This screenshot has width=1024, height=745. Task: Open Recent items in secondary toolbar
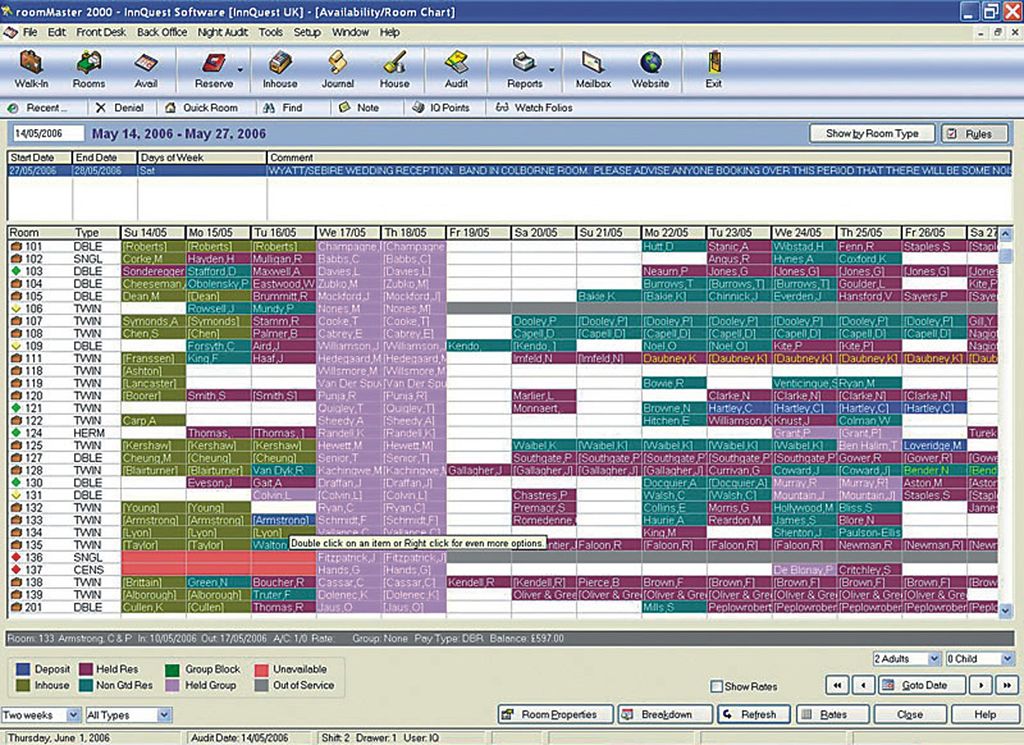[x=38, y=108]
